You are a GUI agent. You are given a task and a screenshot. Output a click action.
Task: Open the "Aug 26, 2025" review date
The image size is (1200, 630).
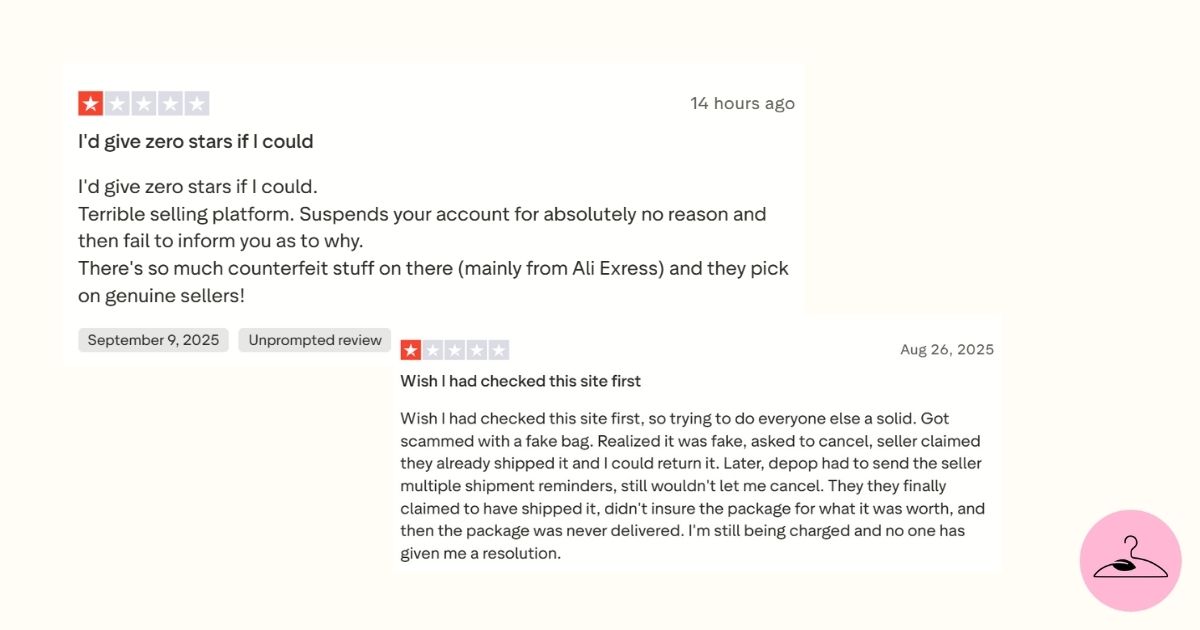click(946, 350)
